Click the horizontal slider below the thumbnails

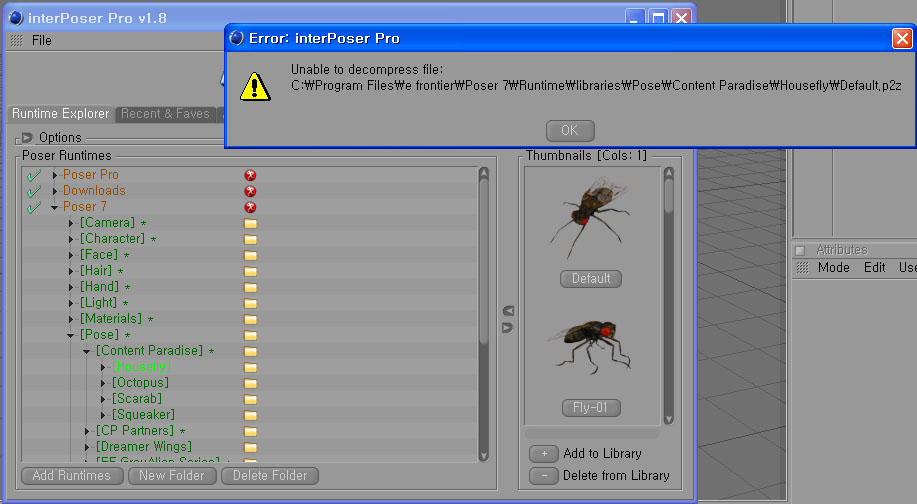click(x=592, y=434)
